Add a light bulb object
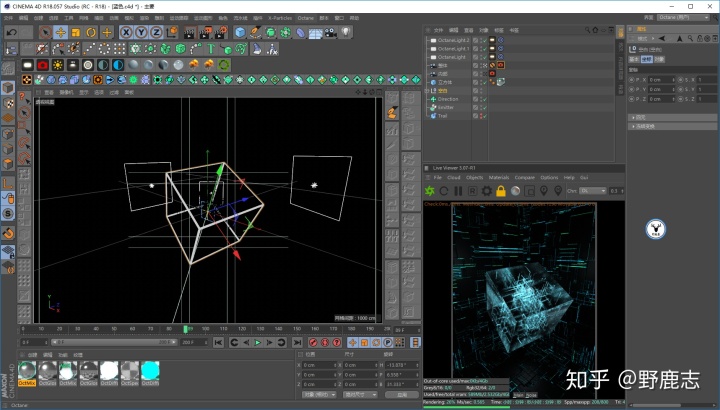Screen dimensions: 720x410 tap(346, 32)
